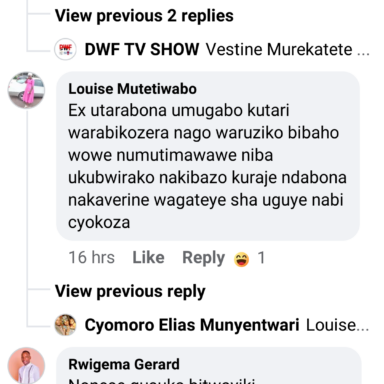Open DWF TV SHOW page name

click(x=142, y=49)
